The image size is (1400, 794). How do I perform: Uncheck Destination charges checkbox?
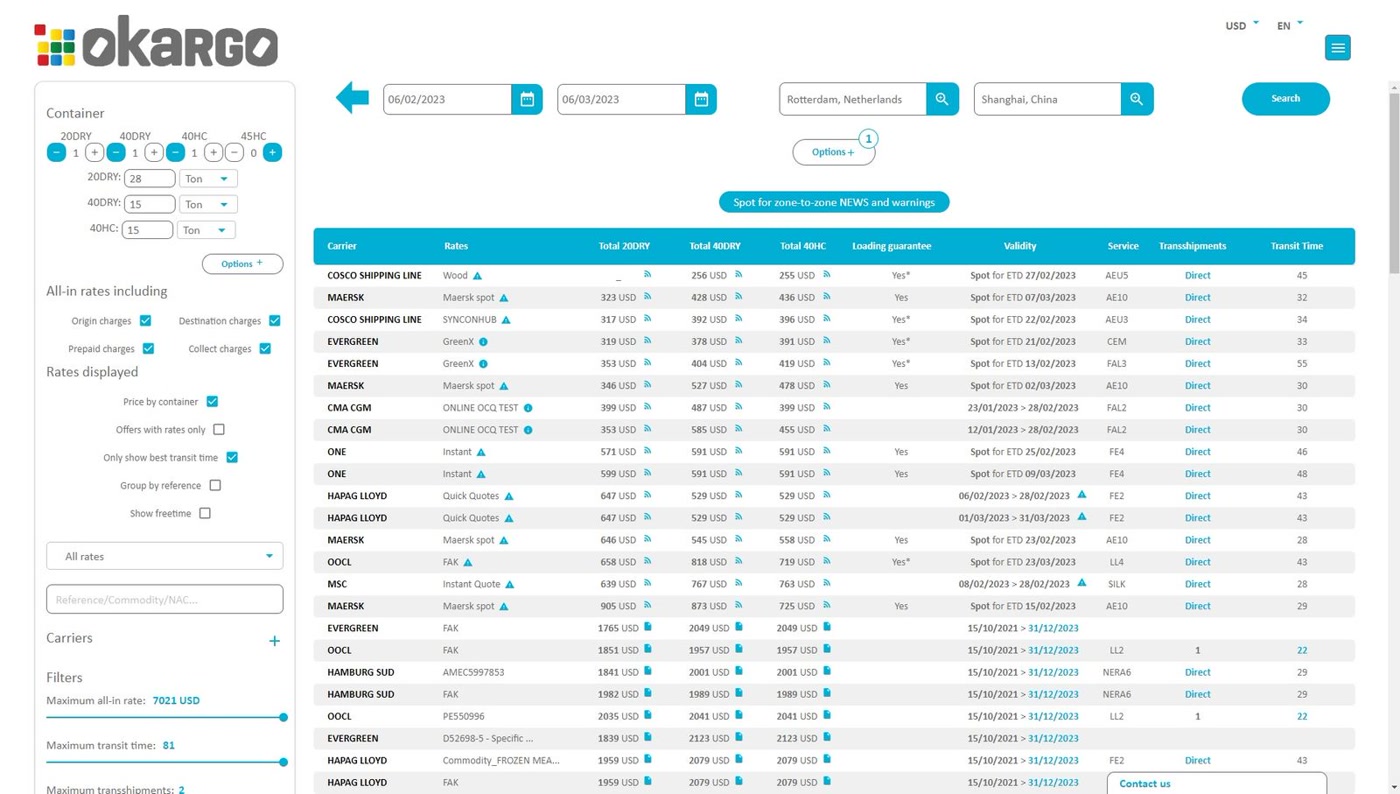tap(274, 321)
